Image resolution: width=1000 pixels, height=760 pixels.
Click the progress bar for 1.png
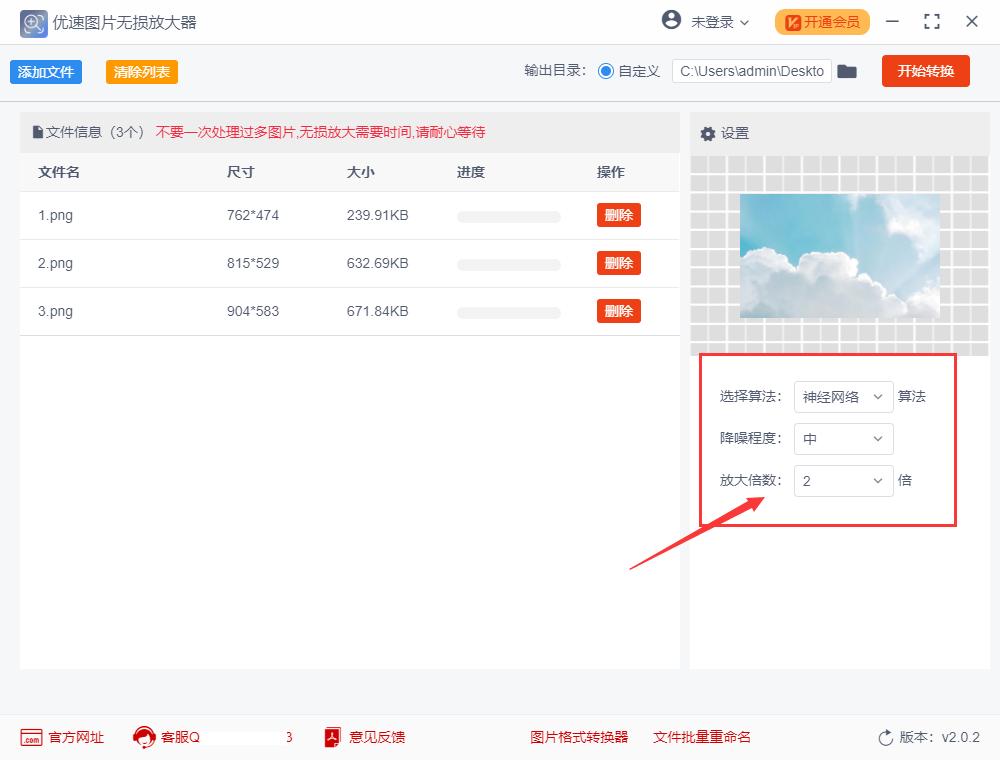(508, 215)
